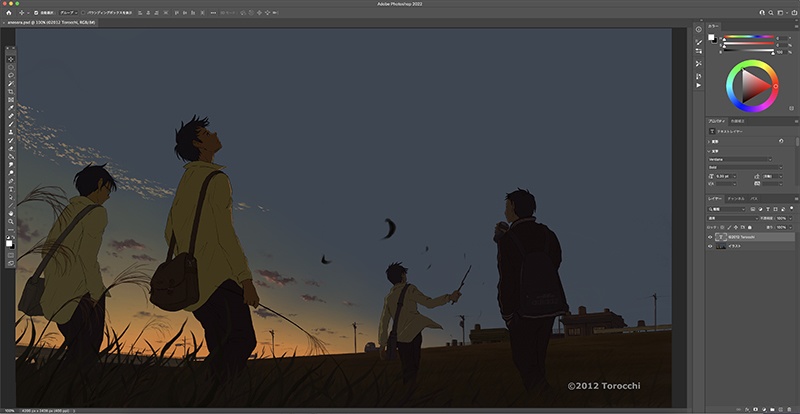Select the ©2012 Torocchi text layer
800x414 pixels.
751,237
